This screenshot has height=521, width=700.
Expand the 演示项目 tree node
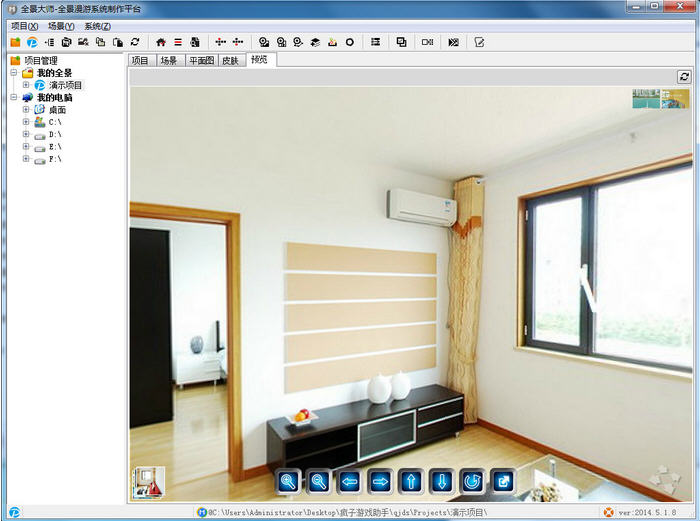pyautogui.click(x=26, y=85)
